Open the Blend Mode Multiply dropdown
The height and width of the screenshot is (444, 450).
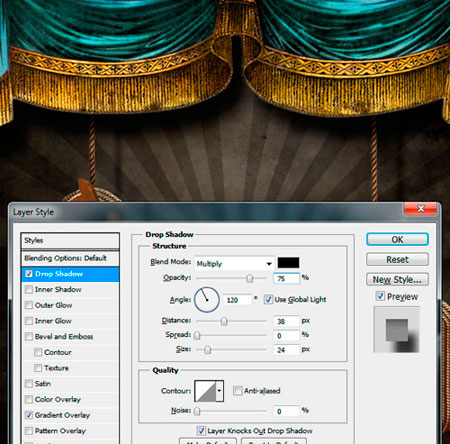point(234,264)
